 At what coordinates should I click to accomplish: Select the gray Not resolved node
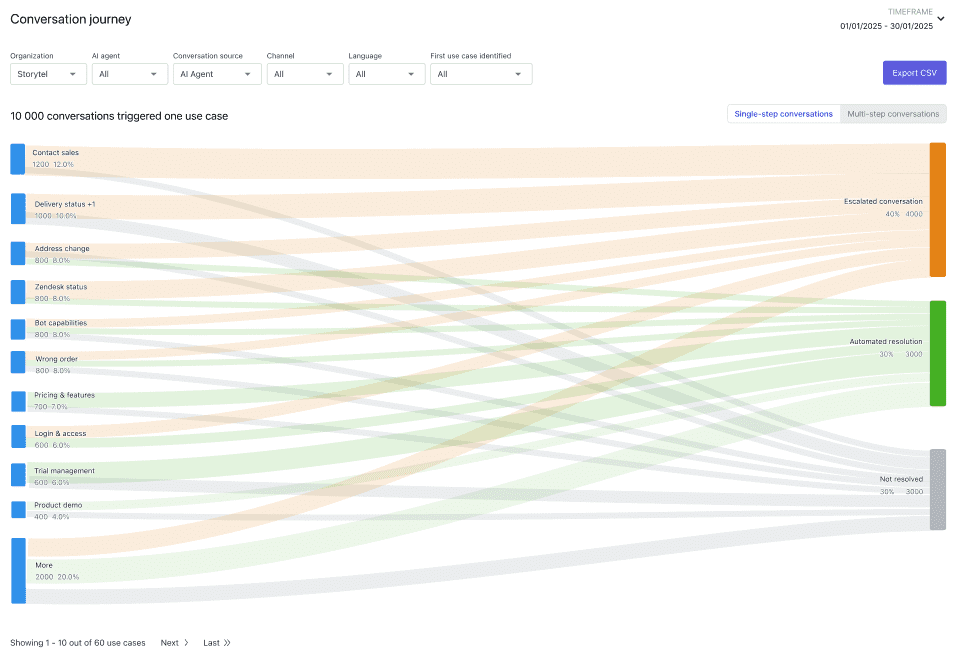click(938, 489)
